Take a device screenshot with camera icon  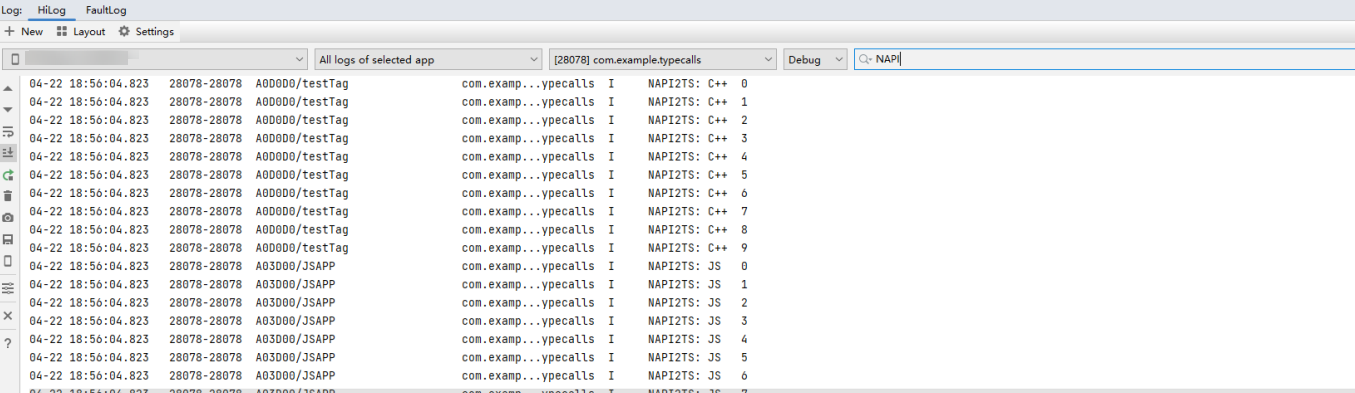pos(8,218)
